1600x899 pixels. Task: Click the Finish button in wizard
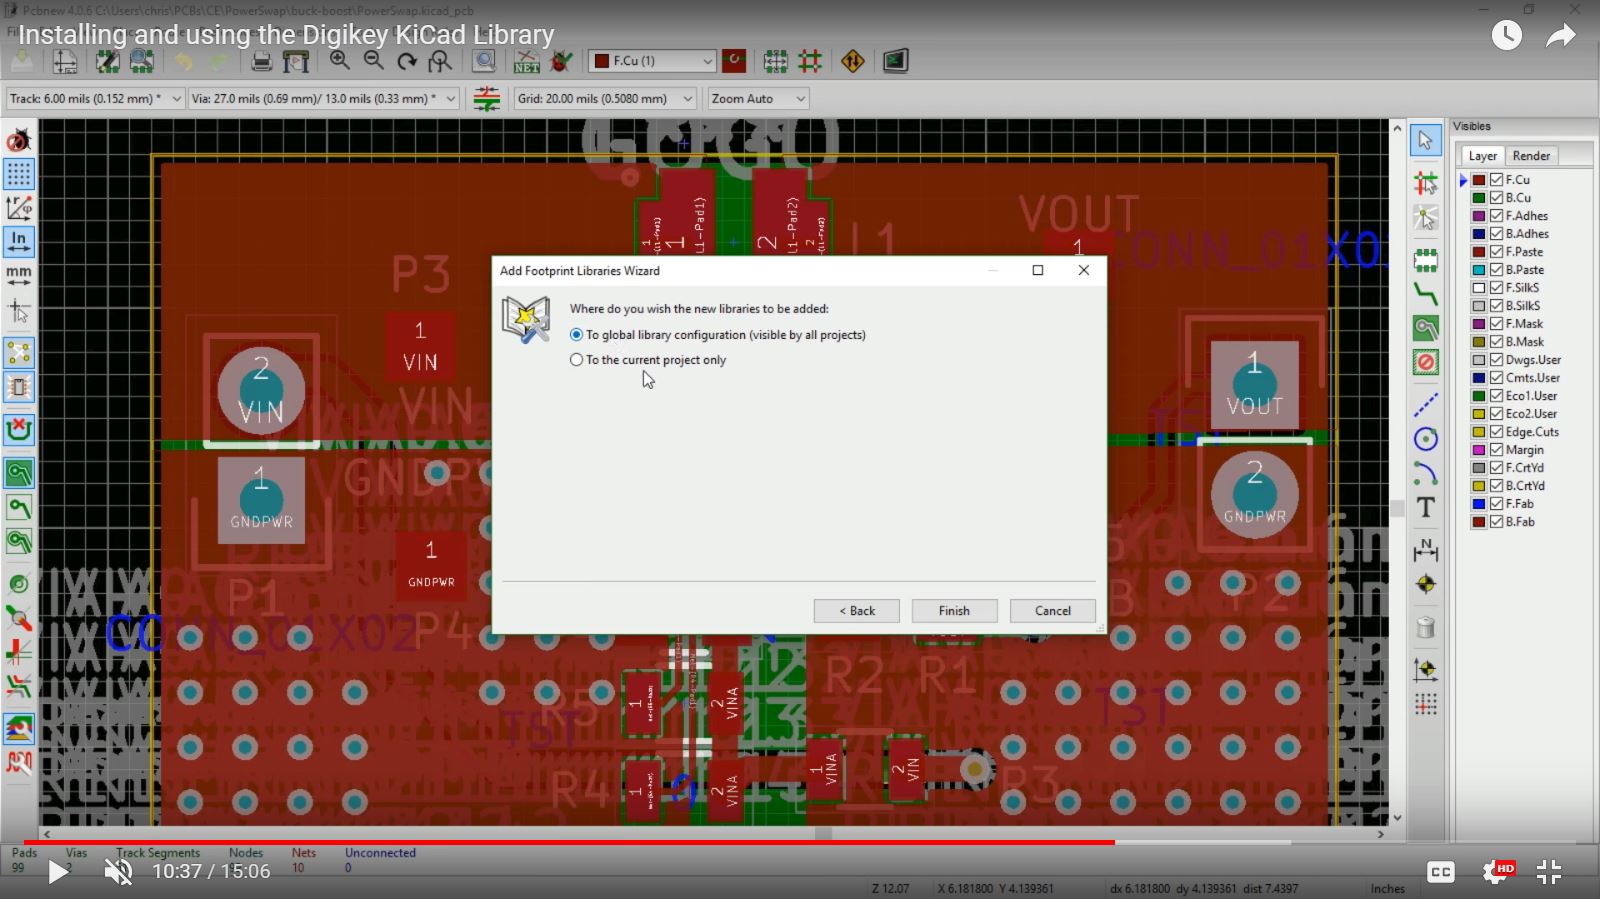954,611
